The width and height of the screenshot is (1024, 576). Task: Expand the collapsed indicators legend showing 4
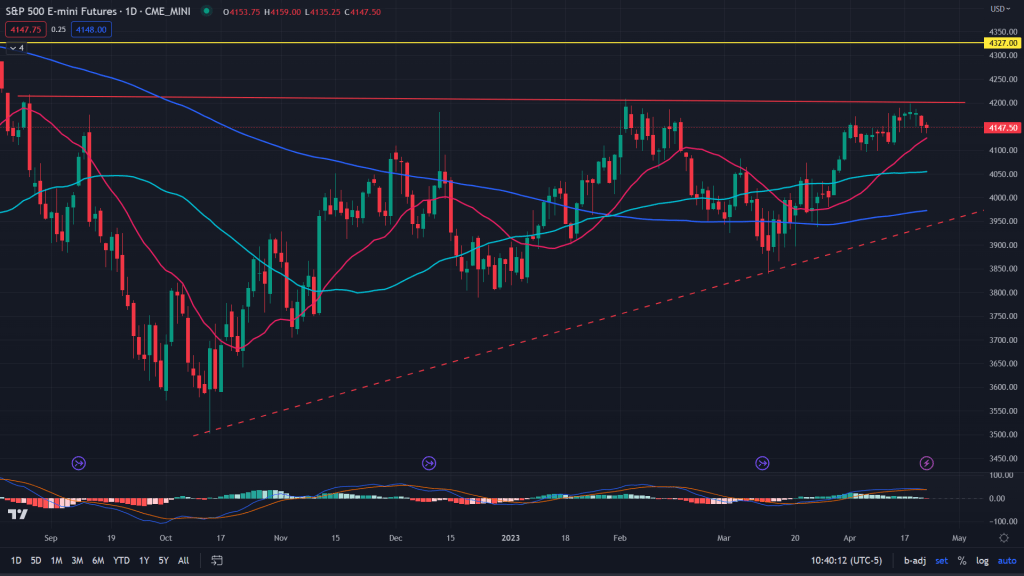pos(14,46)
